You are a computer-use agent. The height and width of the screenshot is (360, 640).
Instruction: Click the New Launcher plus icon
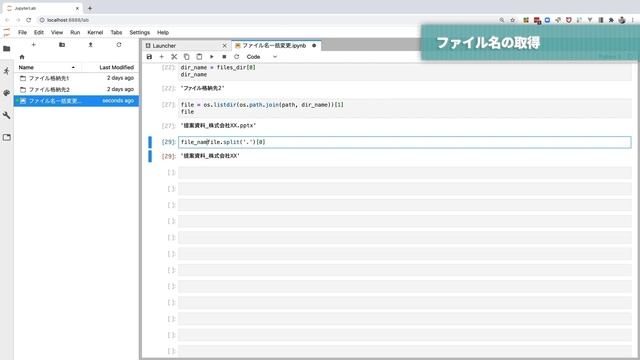33,44
